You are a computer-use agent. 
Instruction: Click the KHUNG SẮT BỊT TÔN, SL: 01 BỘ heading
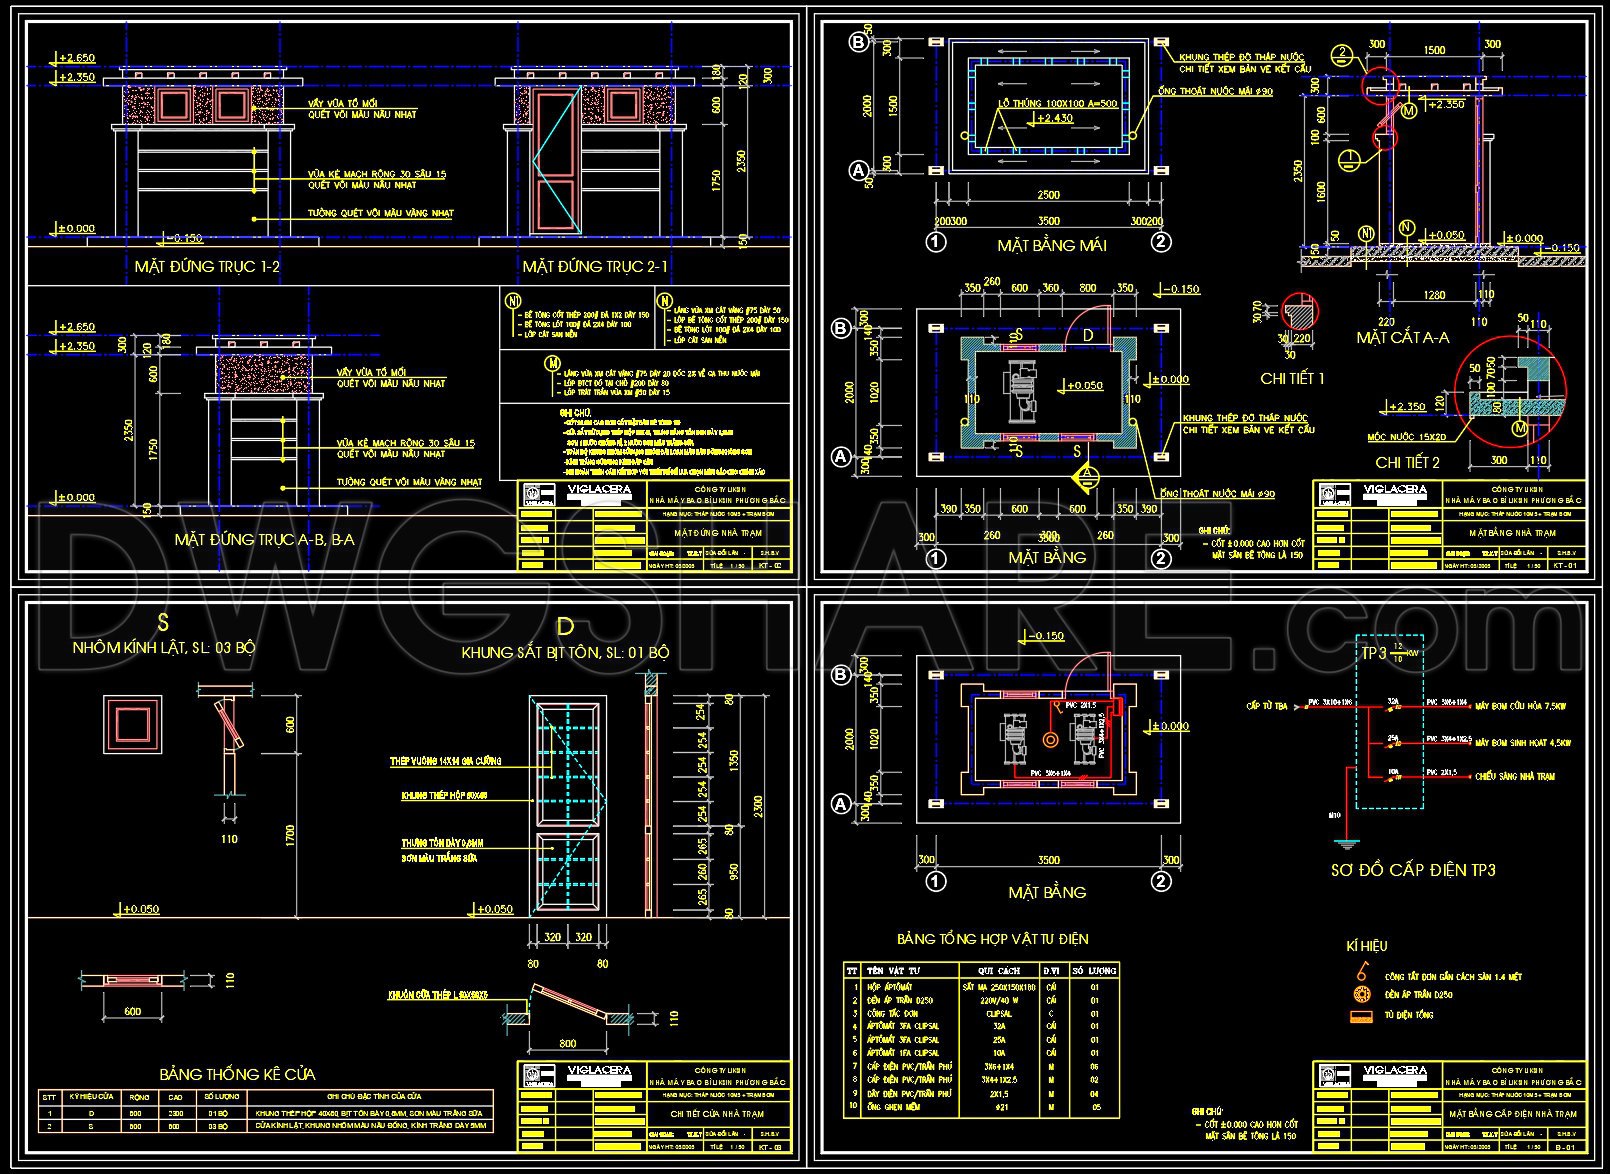(x=565, y=653)
